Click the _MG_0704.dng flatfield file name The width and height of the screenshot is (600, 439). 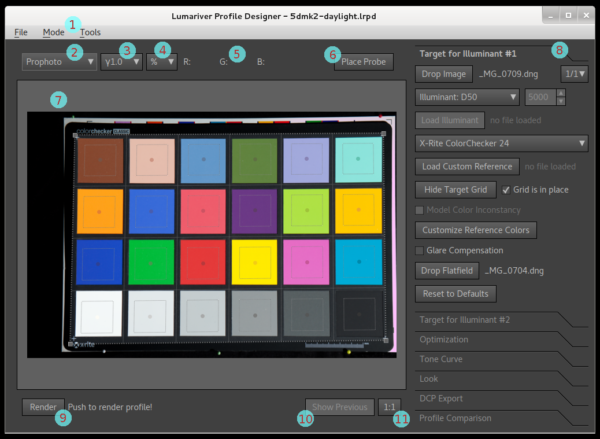514,271
